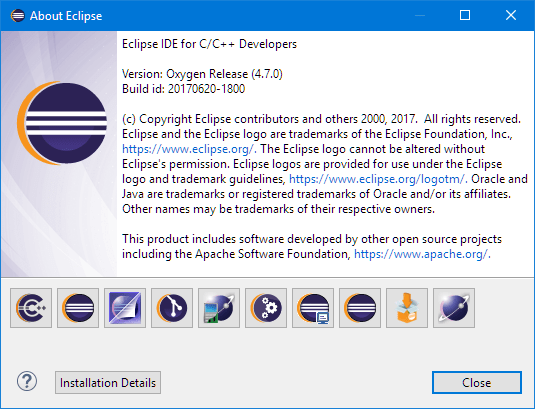This screenshot has height=409, width=535.
Task: Maximize the About Eclipse window
Action: coord(465,15)
